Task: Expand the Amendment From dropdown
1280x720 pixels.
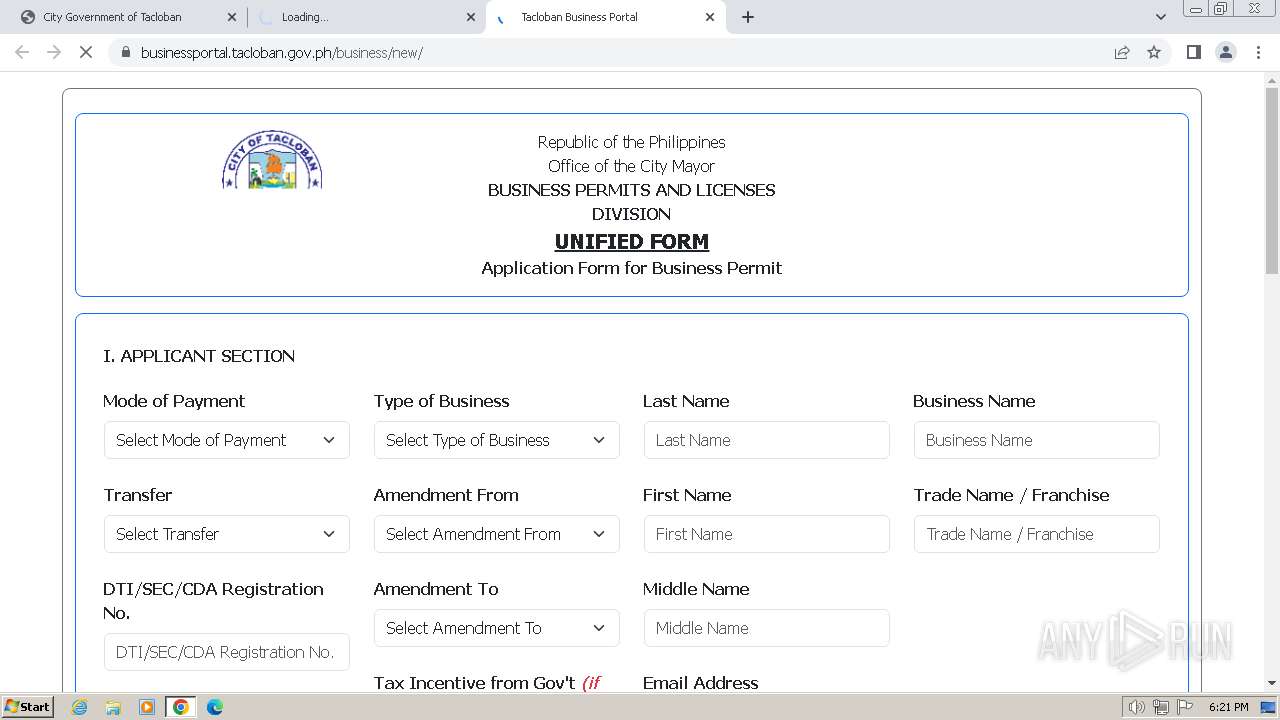Action: (497, 534)
